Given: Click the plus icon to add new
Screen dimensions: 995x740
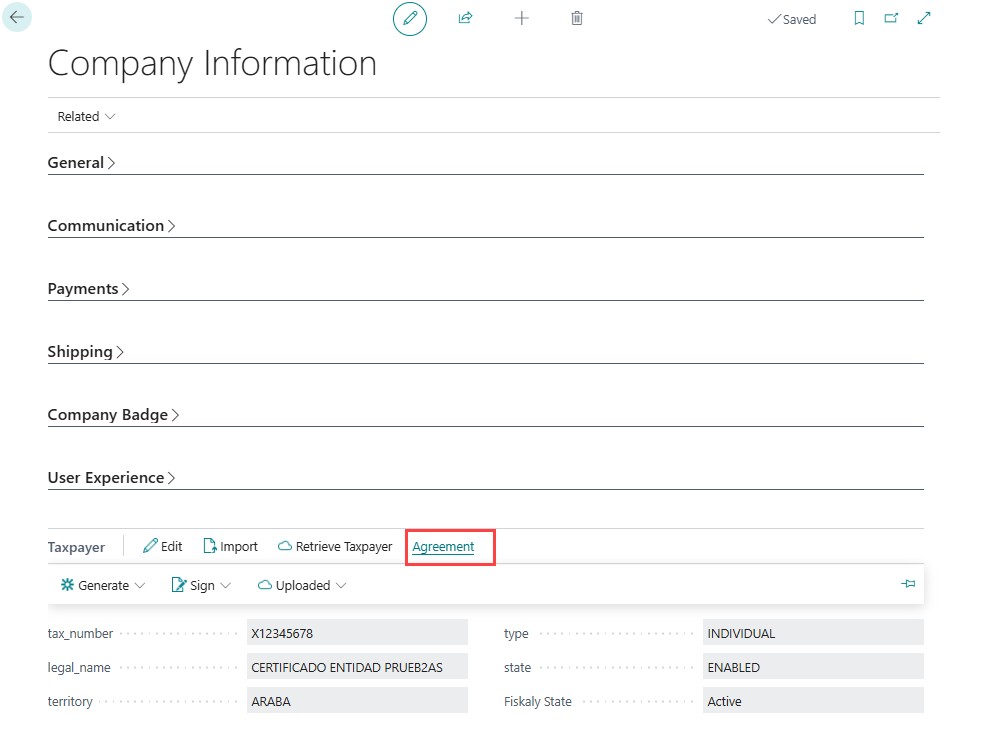Looking at the screenshot, I should point(521,18).
